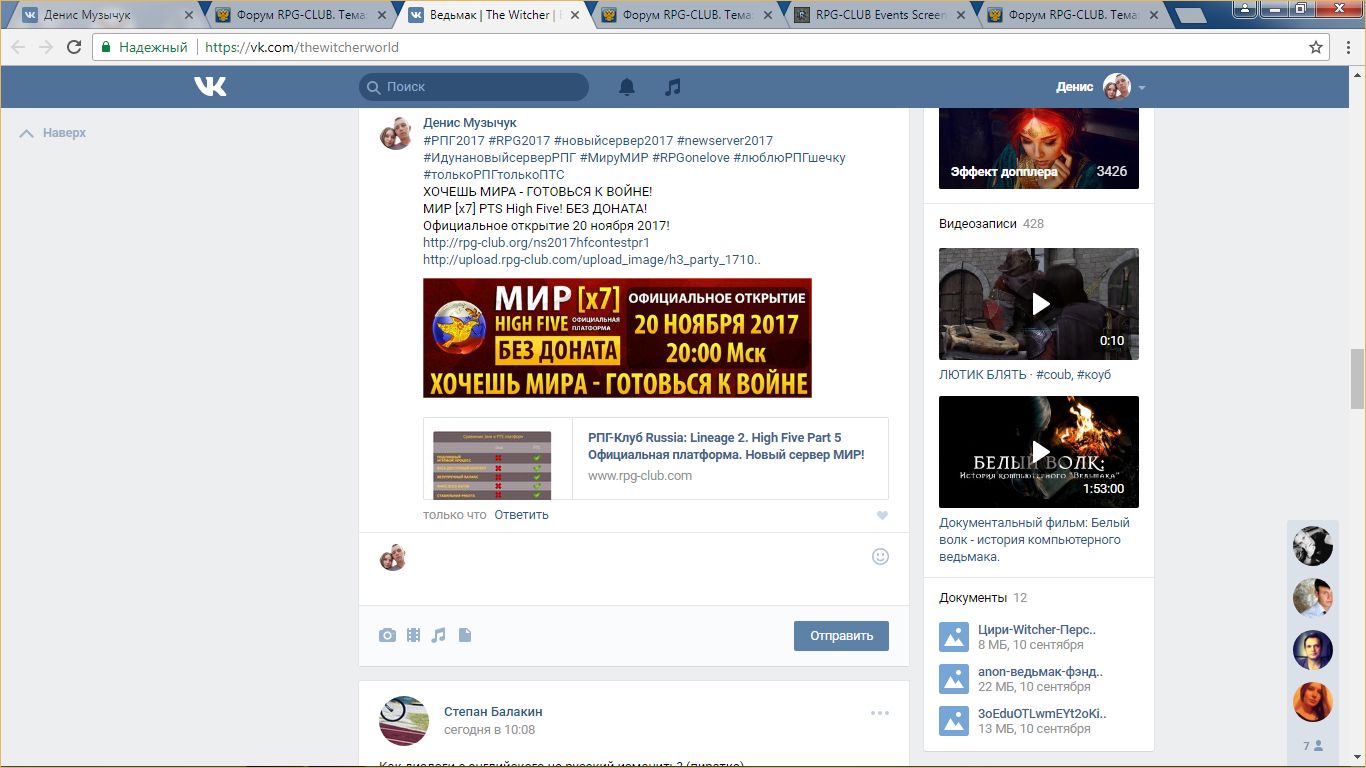
Task: Open the Цири-Witcher-Перс document link
Action: tap(1037, 630)
